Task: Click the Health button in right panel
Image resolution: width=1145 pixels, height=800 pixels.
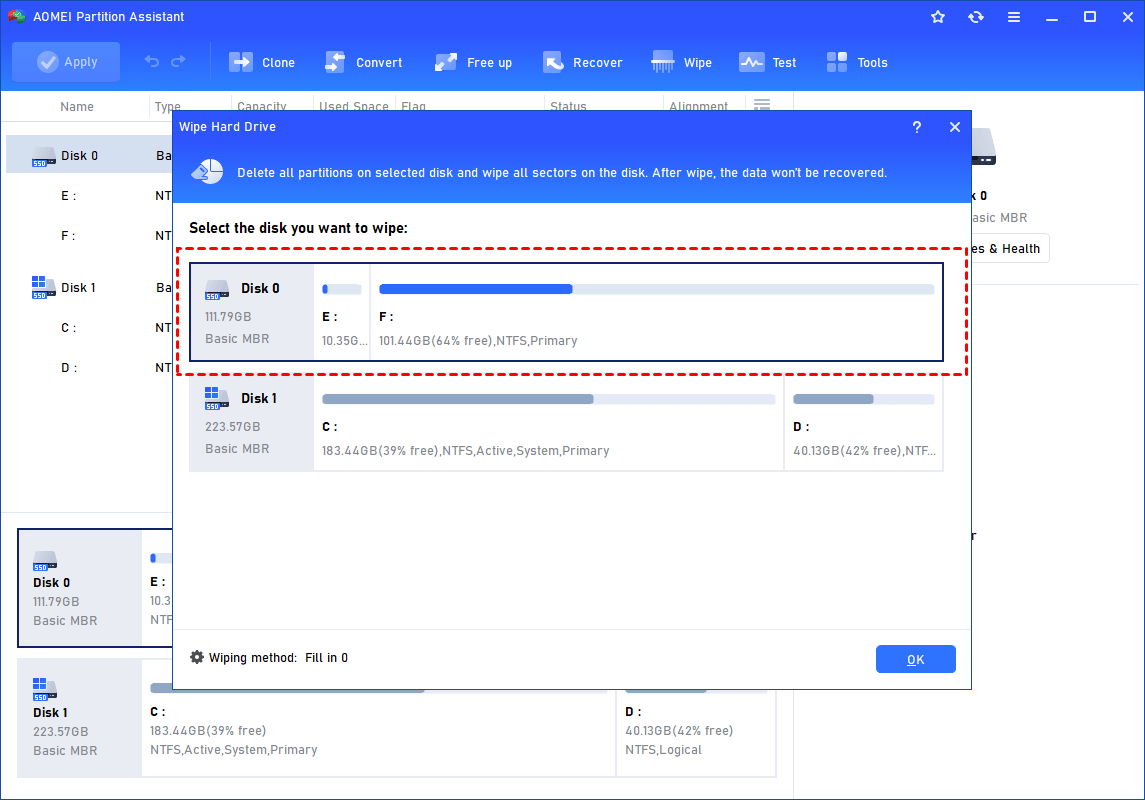Action: tap(1008, 248)
